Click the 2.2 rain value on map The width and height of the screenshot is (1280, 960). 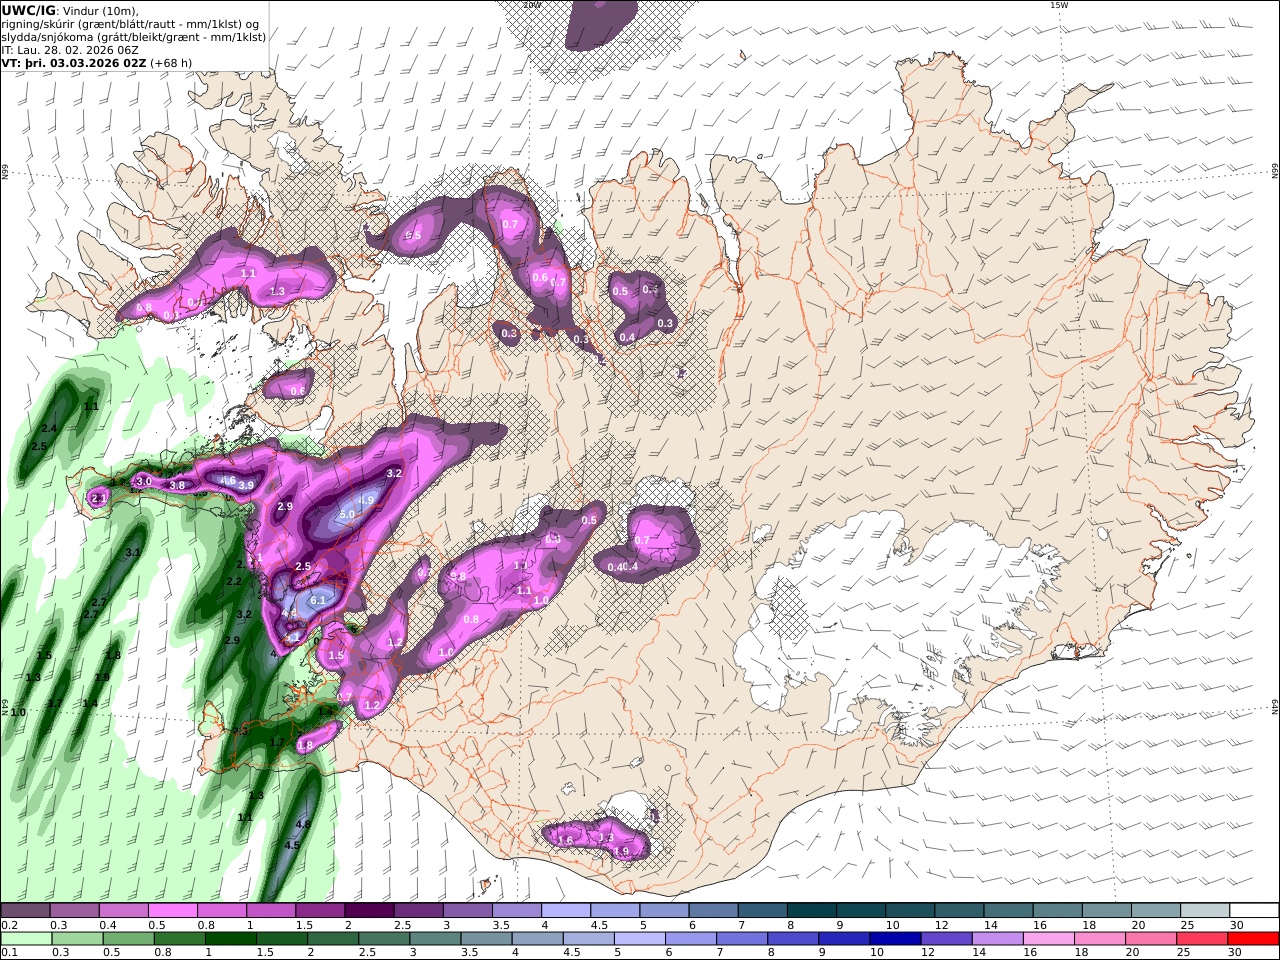(234, 581)
